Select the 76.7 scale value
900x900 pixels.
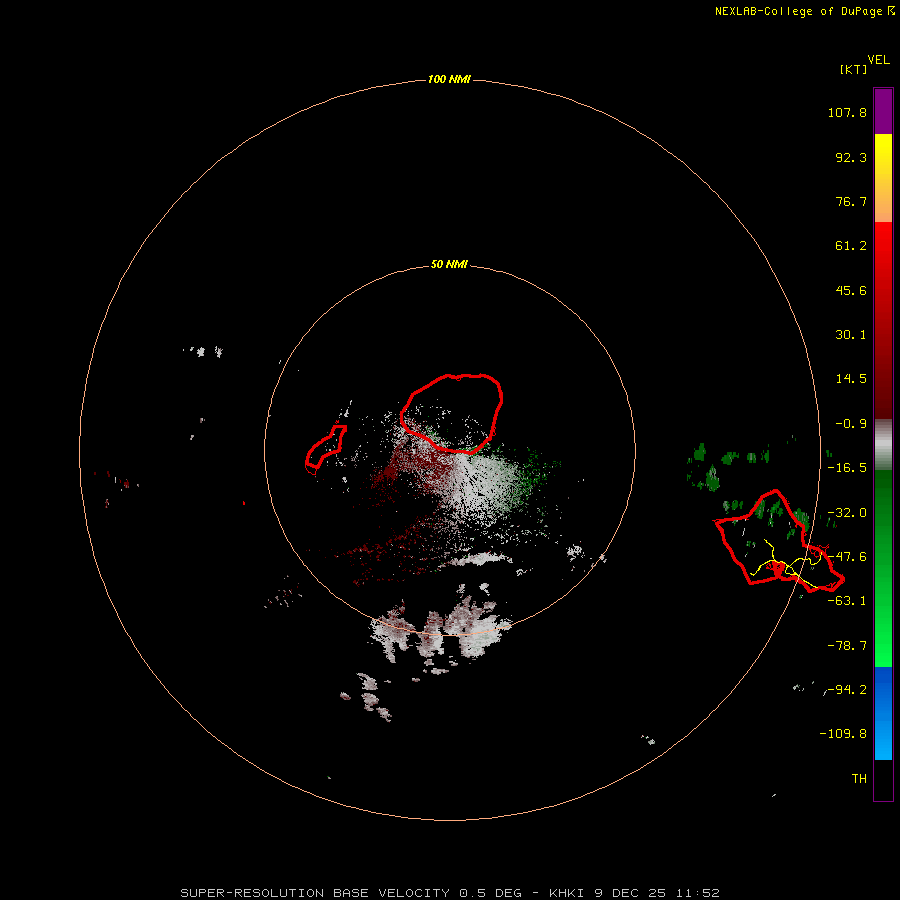tap(851, 201)
